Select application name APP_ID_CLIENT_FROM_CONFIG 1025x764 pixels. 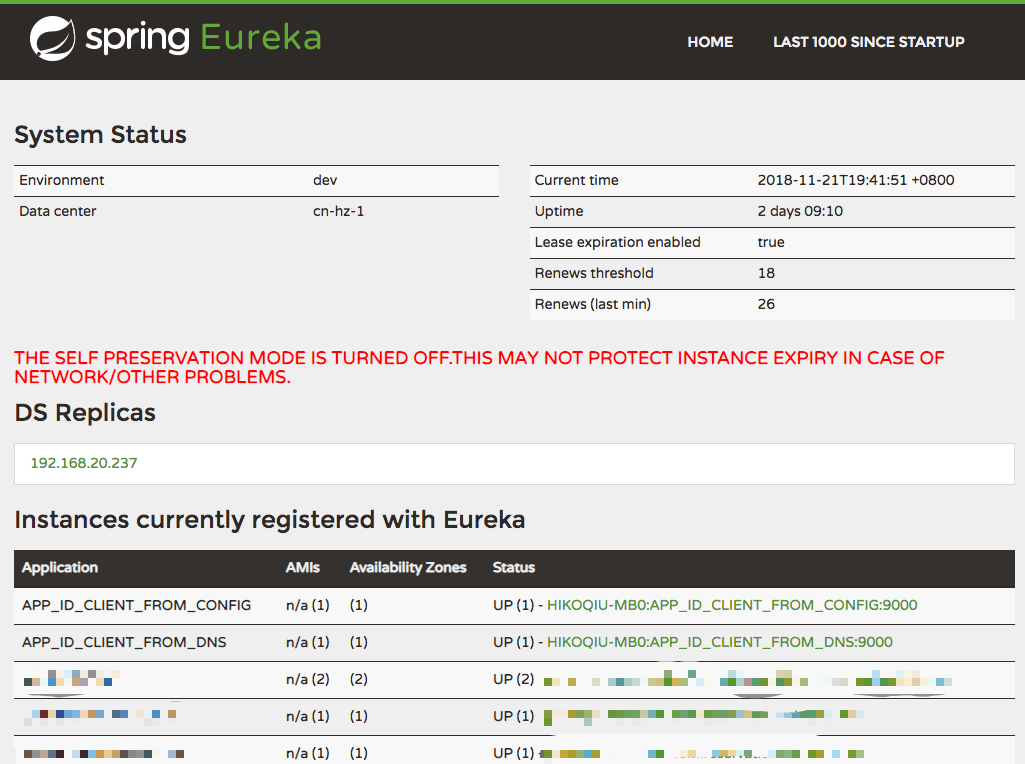click(136, 605)
